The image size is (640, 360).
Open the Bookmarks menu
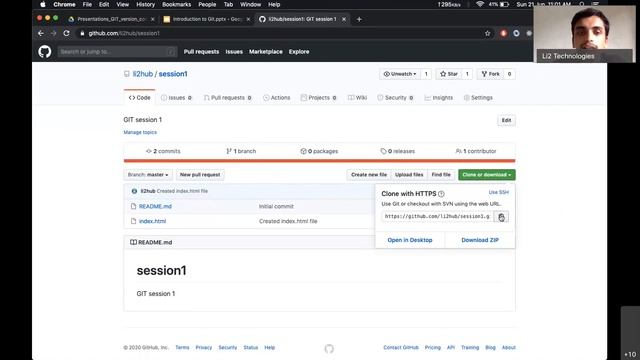(x=176, y=4)
